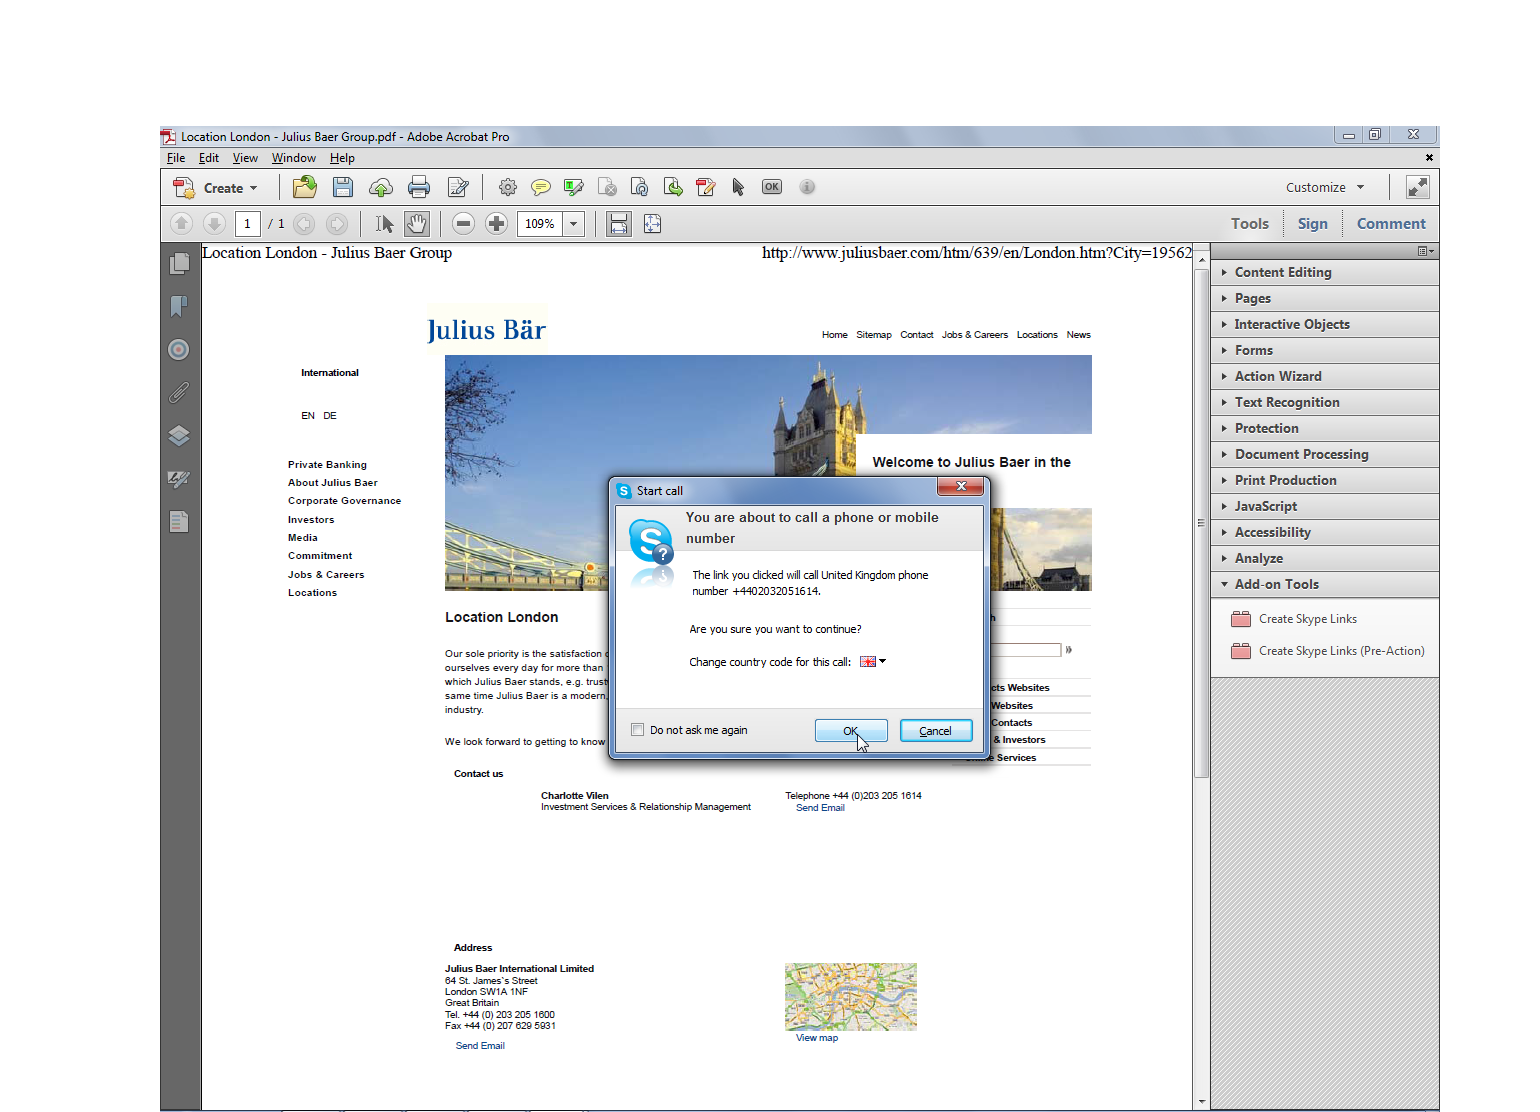
Task: Expand the Accessibility panel
Action: 1325,532
